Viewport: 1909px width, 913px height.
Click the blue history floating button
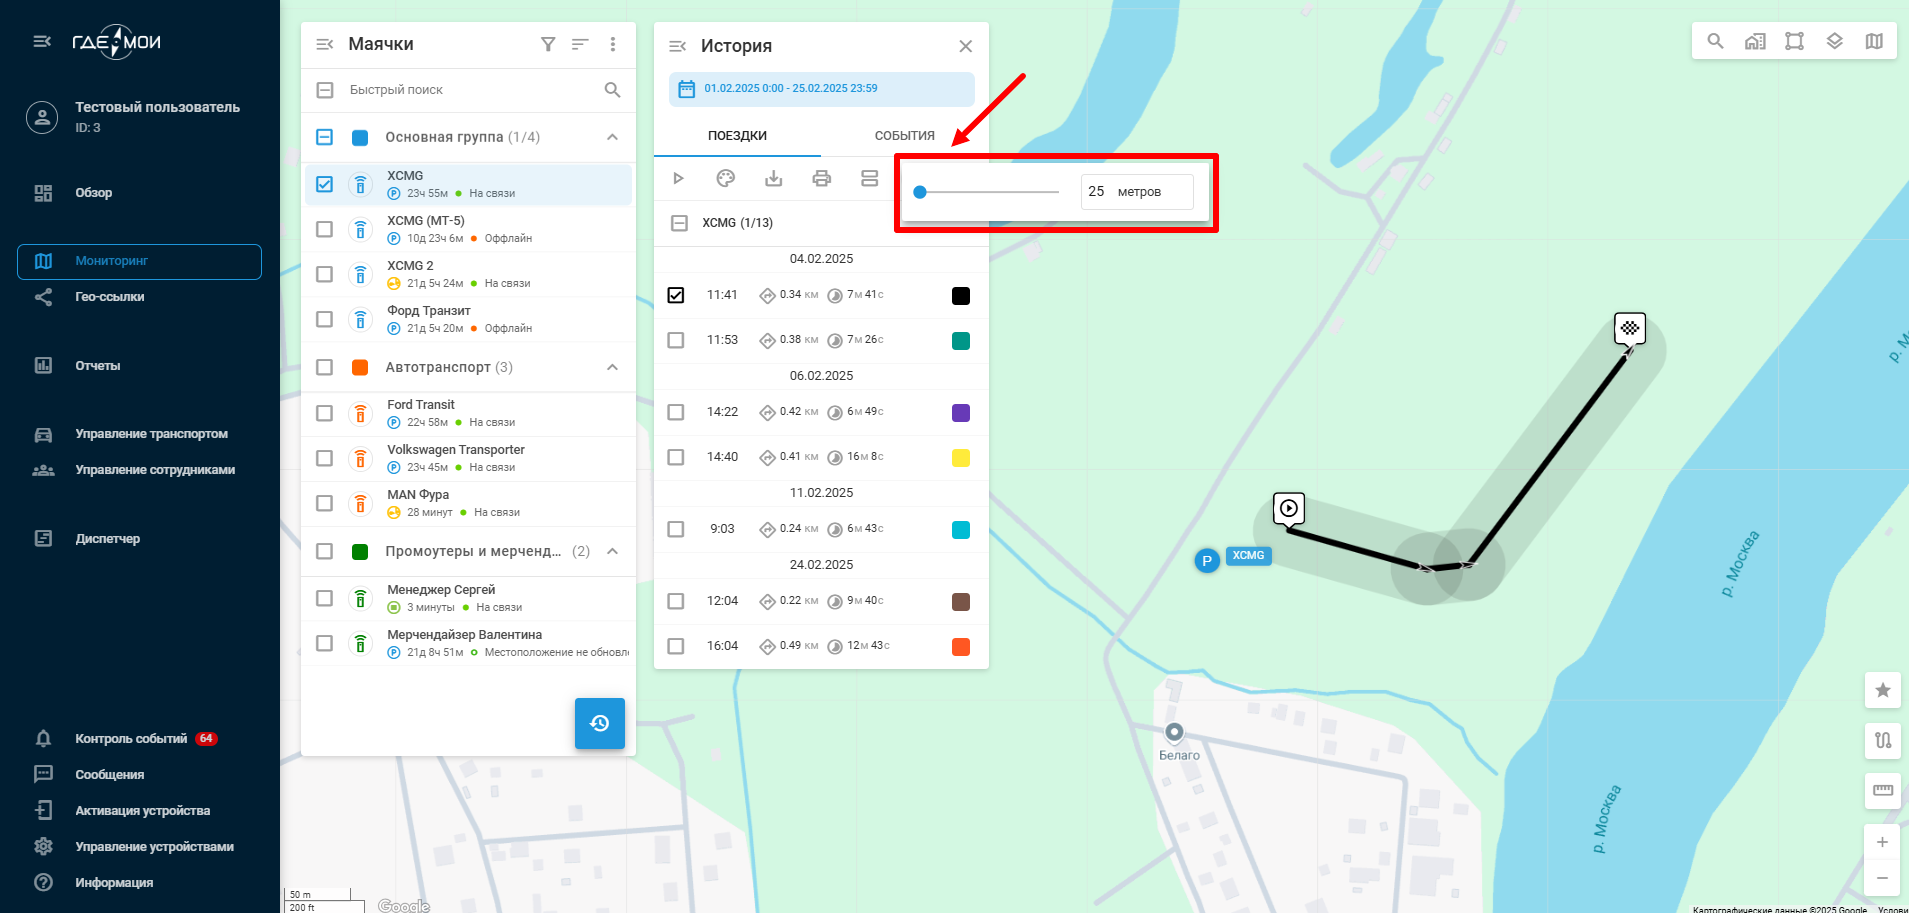click(600, 723)
